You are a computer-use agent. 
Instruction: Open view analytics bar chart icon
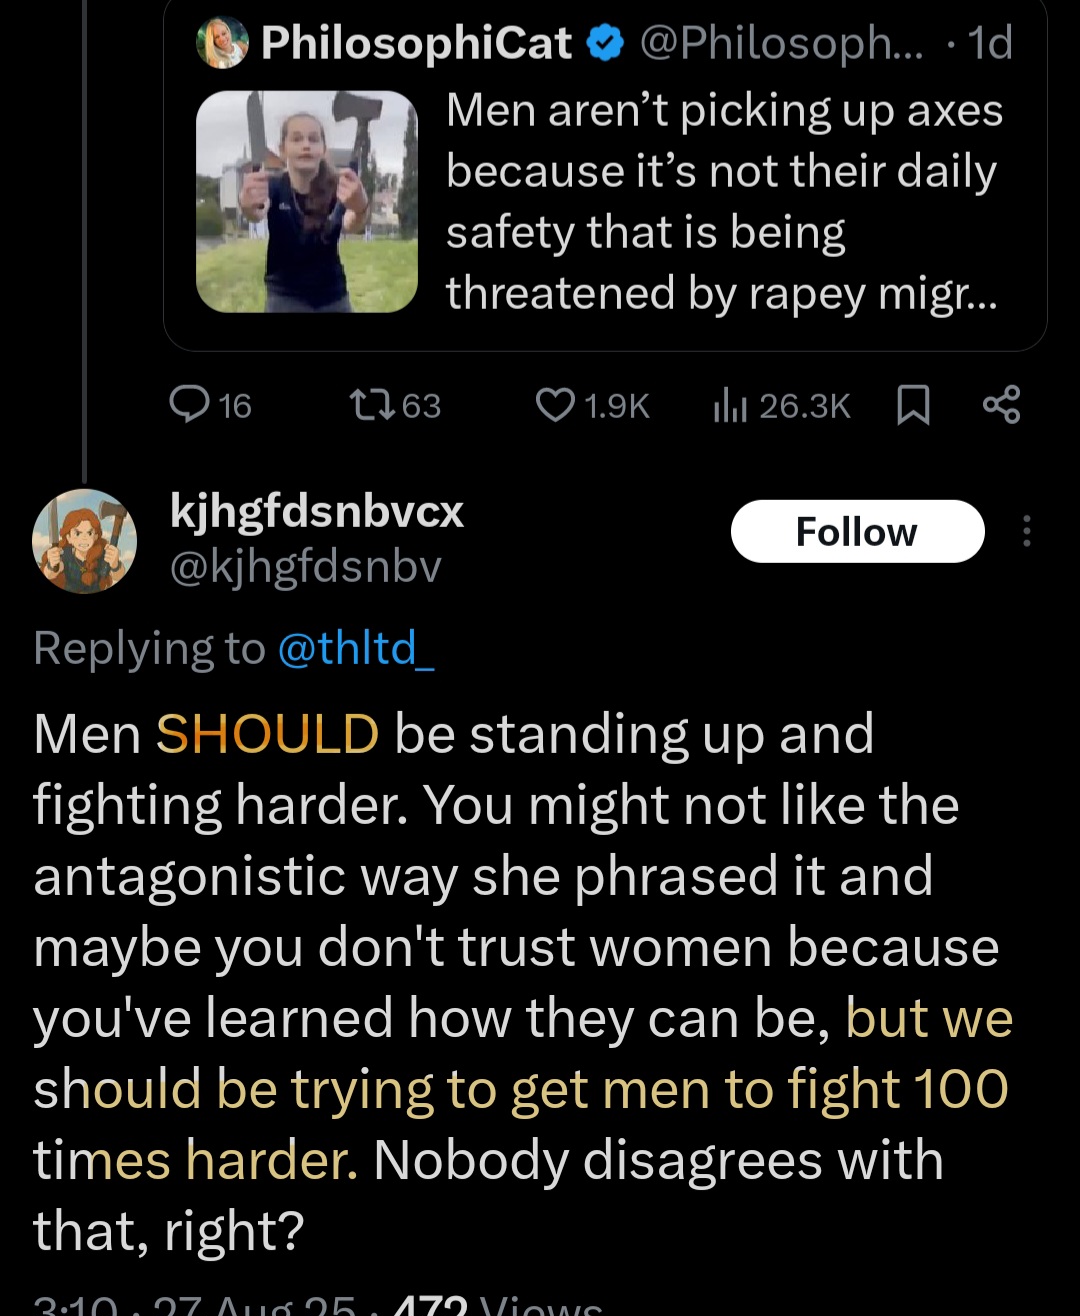pyautogui.click(x=727, y=405)
